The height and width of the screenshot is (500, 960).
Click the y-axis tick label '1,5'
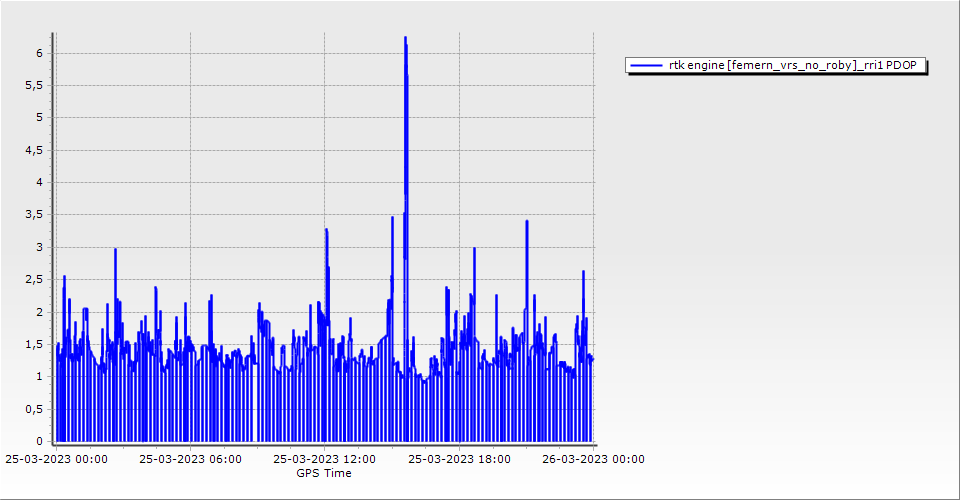click(35, 344)
